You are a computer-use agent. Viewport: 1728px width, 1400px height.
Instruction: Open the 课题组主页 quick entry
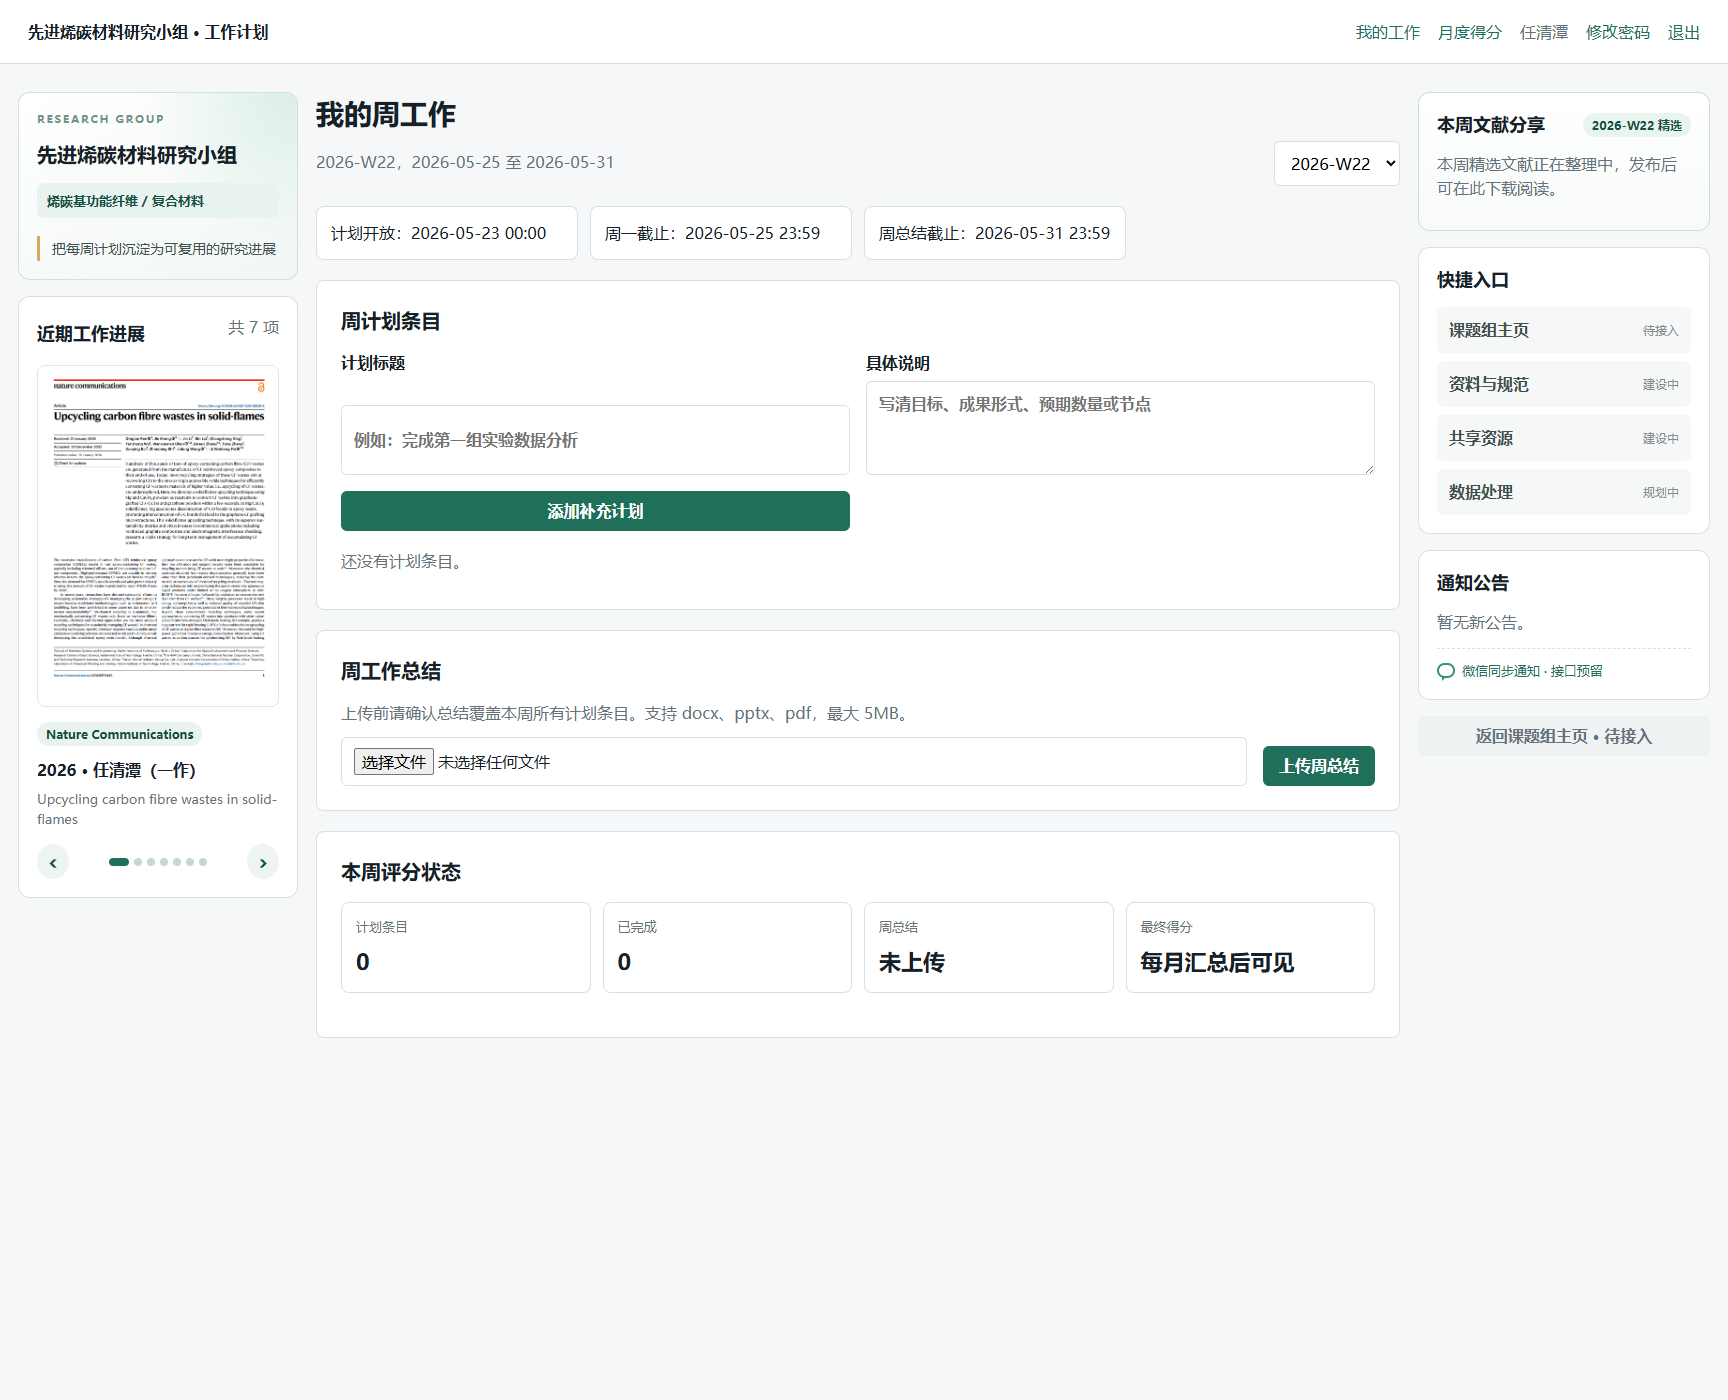coord(1563,330)
